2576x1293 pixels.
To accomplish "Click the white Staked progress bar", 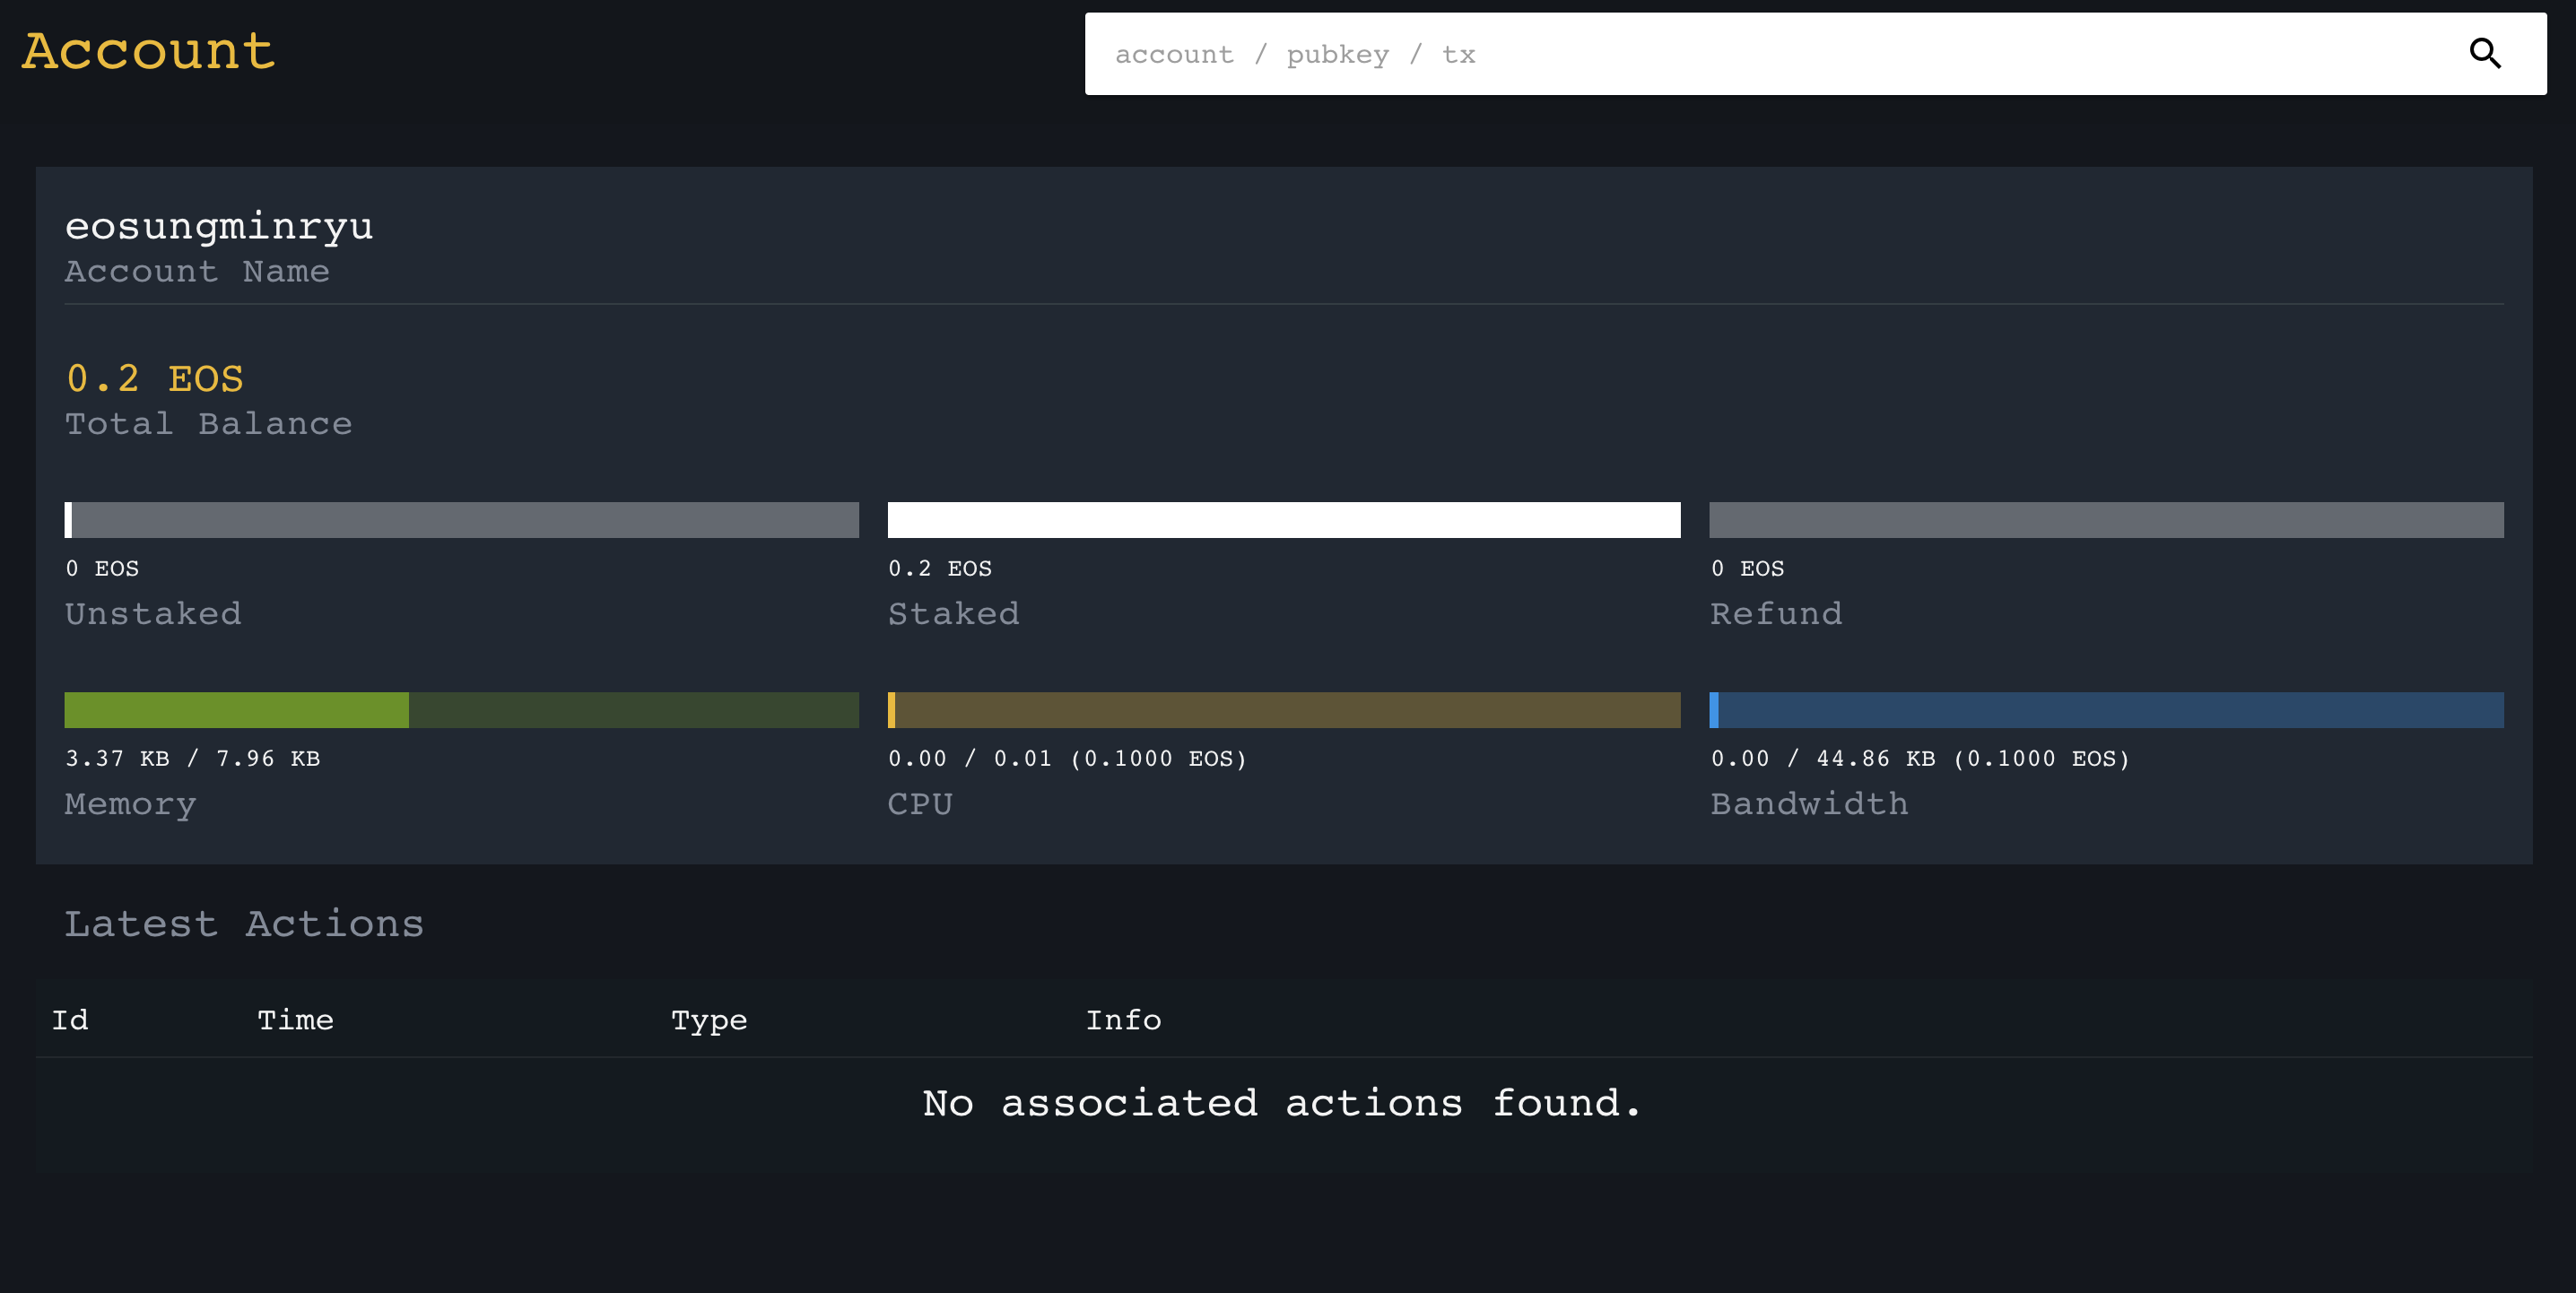I will pyautogui.click(x=1283, y=520).
